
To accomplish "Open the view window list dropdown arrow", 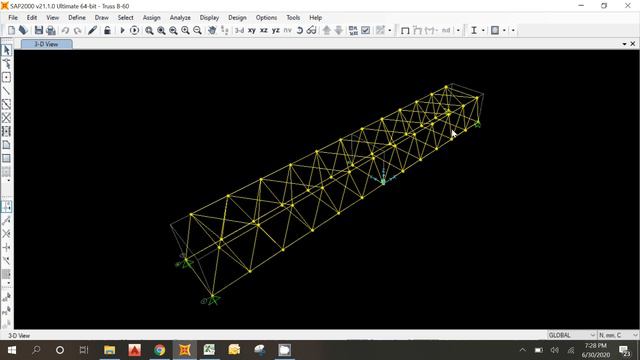I will 624,44.
